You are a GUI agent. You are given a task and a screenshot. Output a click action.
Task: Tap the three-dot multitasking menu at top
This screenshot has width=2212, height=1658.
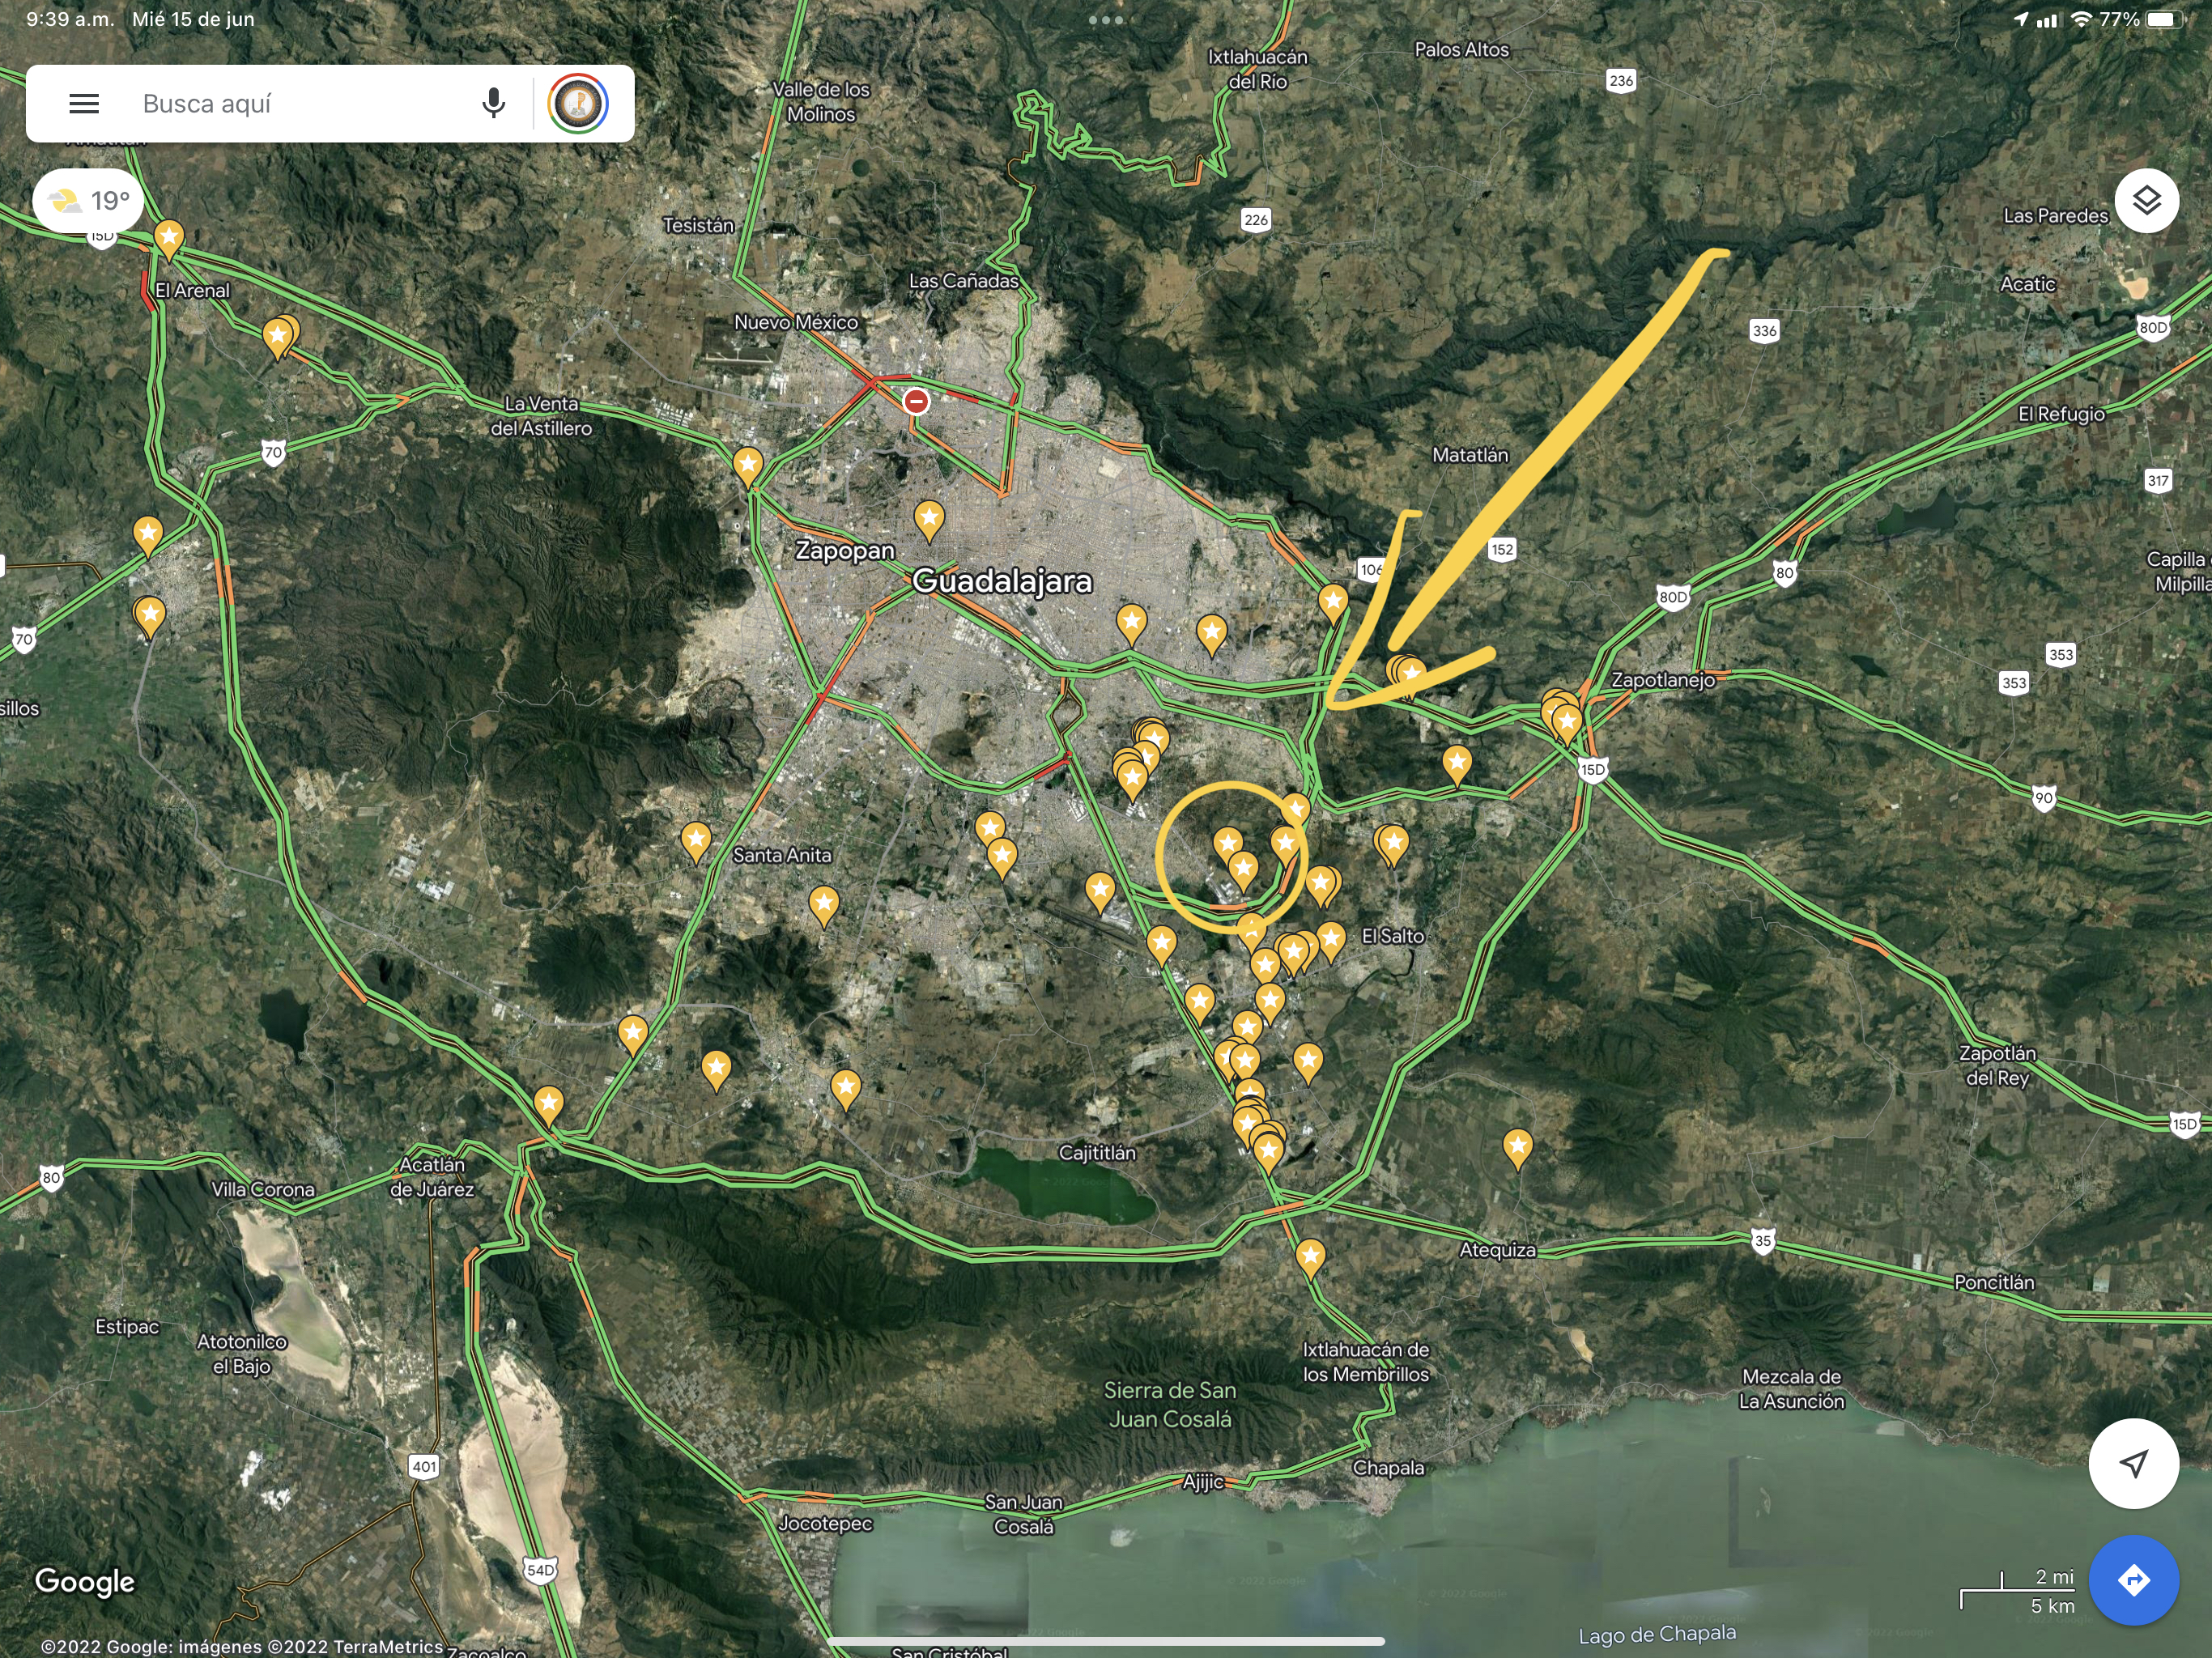[1106, 20]
